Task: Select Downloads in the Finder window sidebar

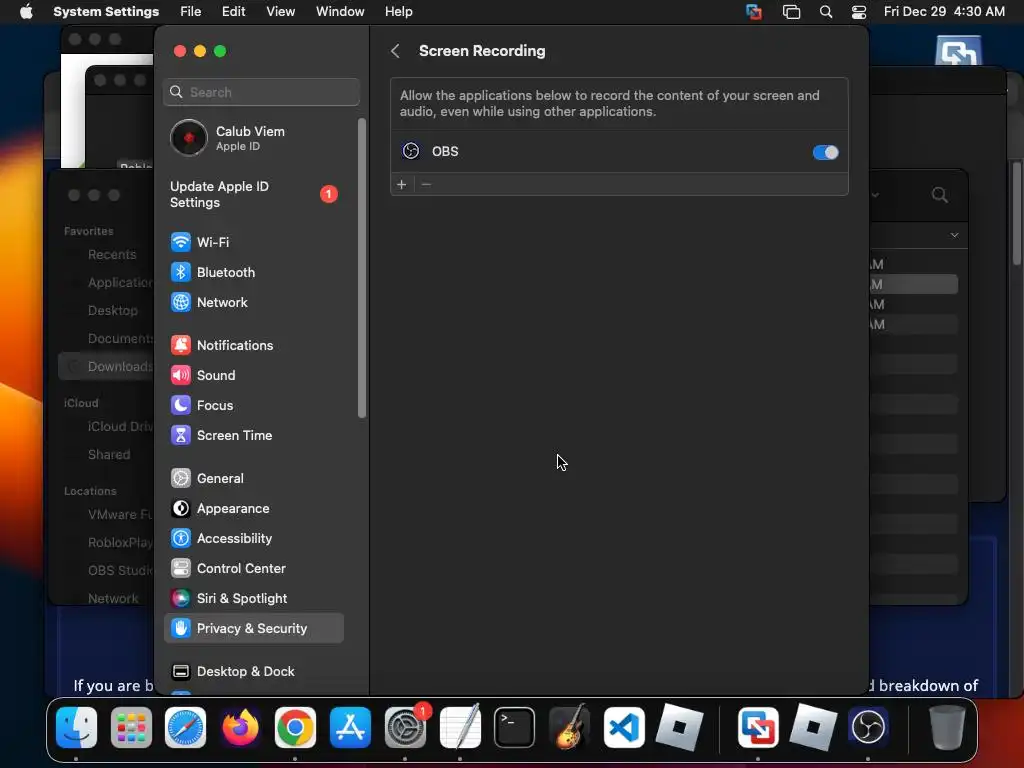Action: (x=106, y=366)
